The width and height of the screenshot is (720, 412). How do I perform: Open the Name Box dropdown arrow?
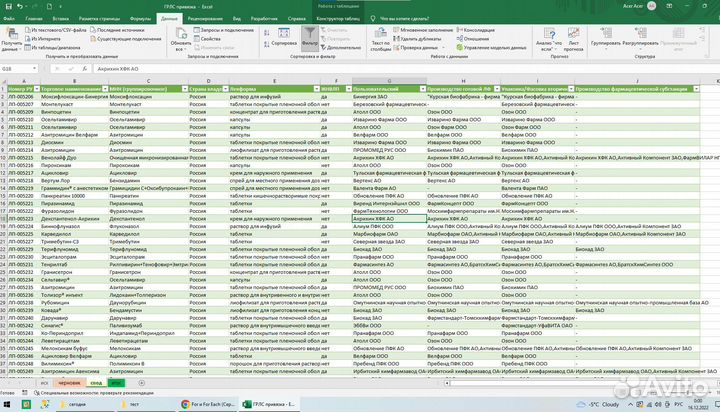pyautogui.click(x=34, y=68)
